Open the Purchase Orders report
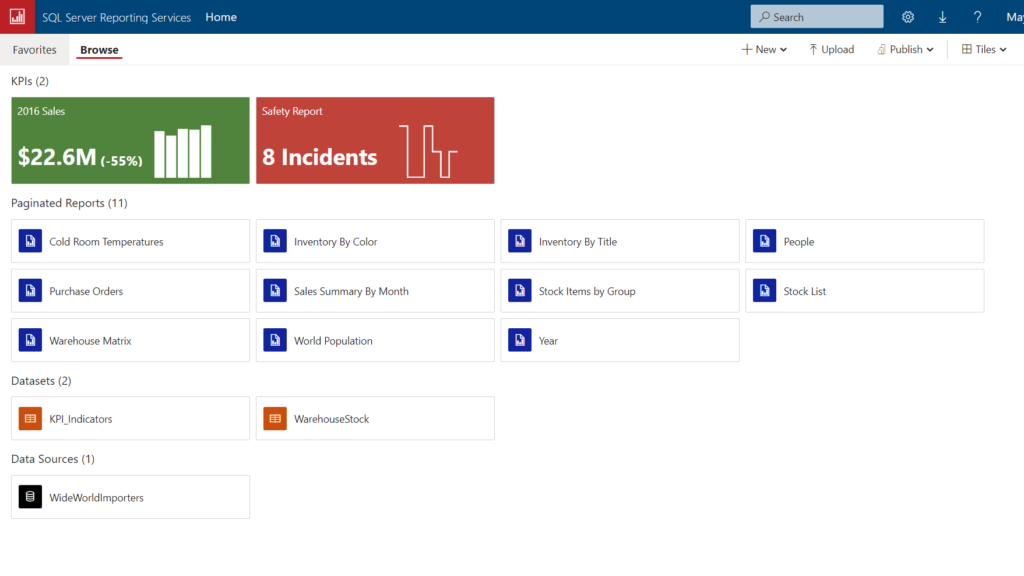This screenshot has height=576, width=1024. [131, 291]
